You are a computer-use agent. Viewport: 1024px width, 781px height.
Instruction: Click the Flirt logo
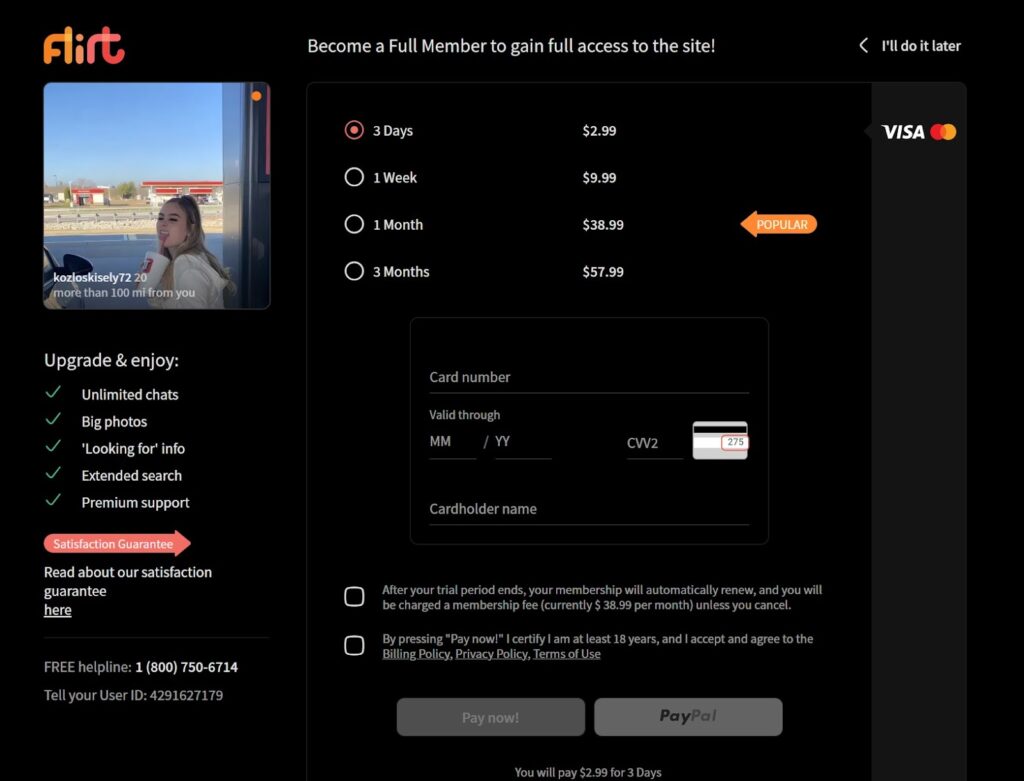pyautogui.click(x=84, y=45)
